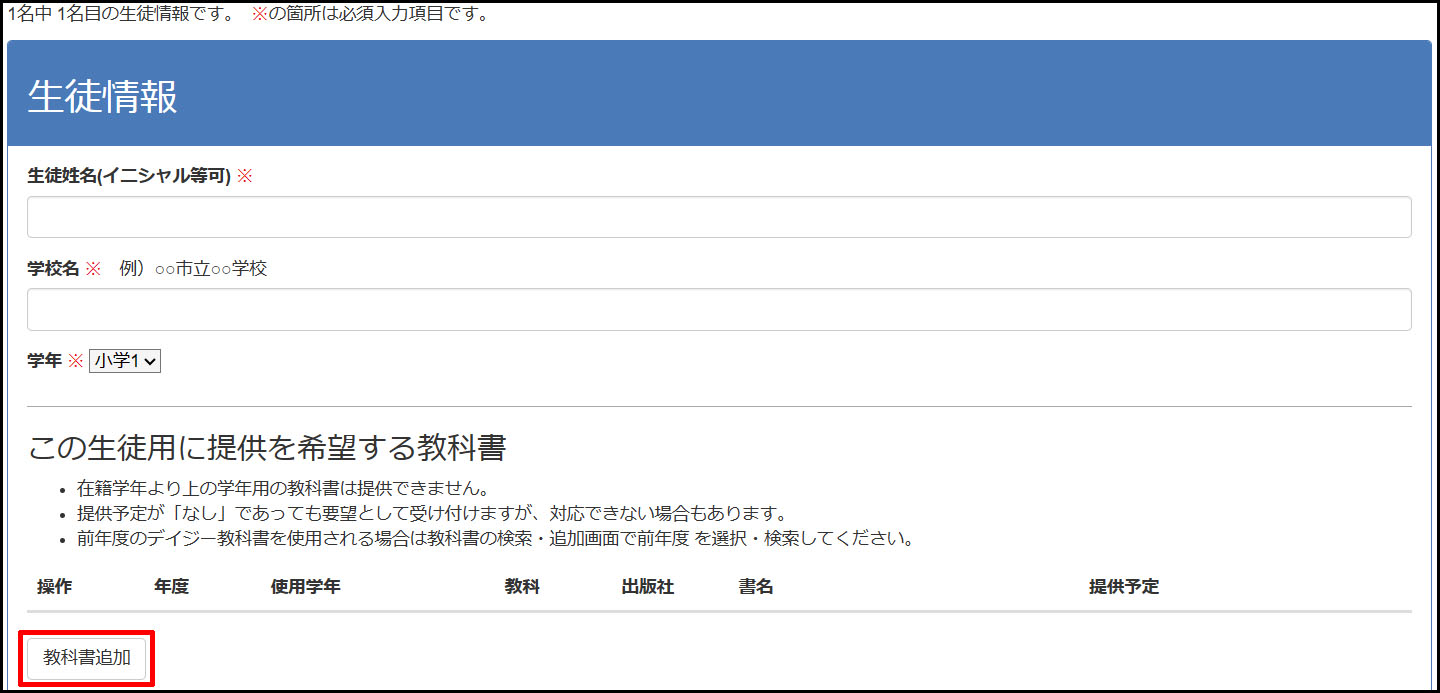
Task: Select the 出版社 column header
Action: click(x=647, y=587)
